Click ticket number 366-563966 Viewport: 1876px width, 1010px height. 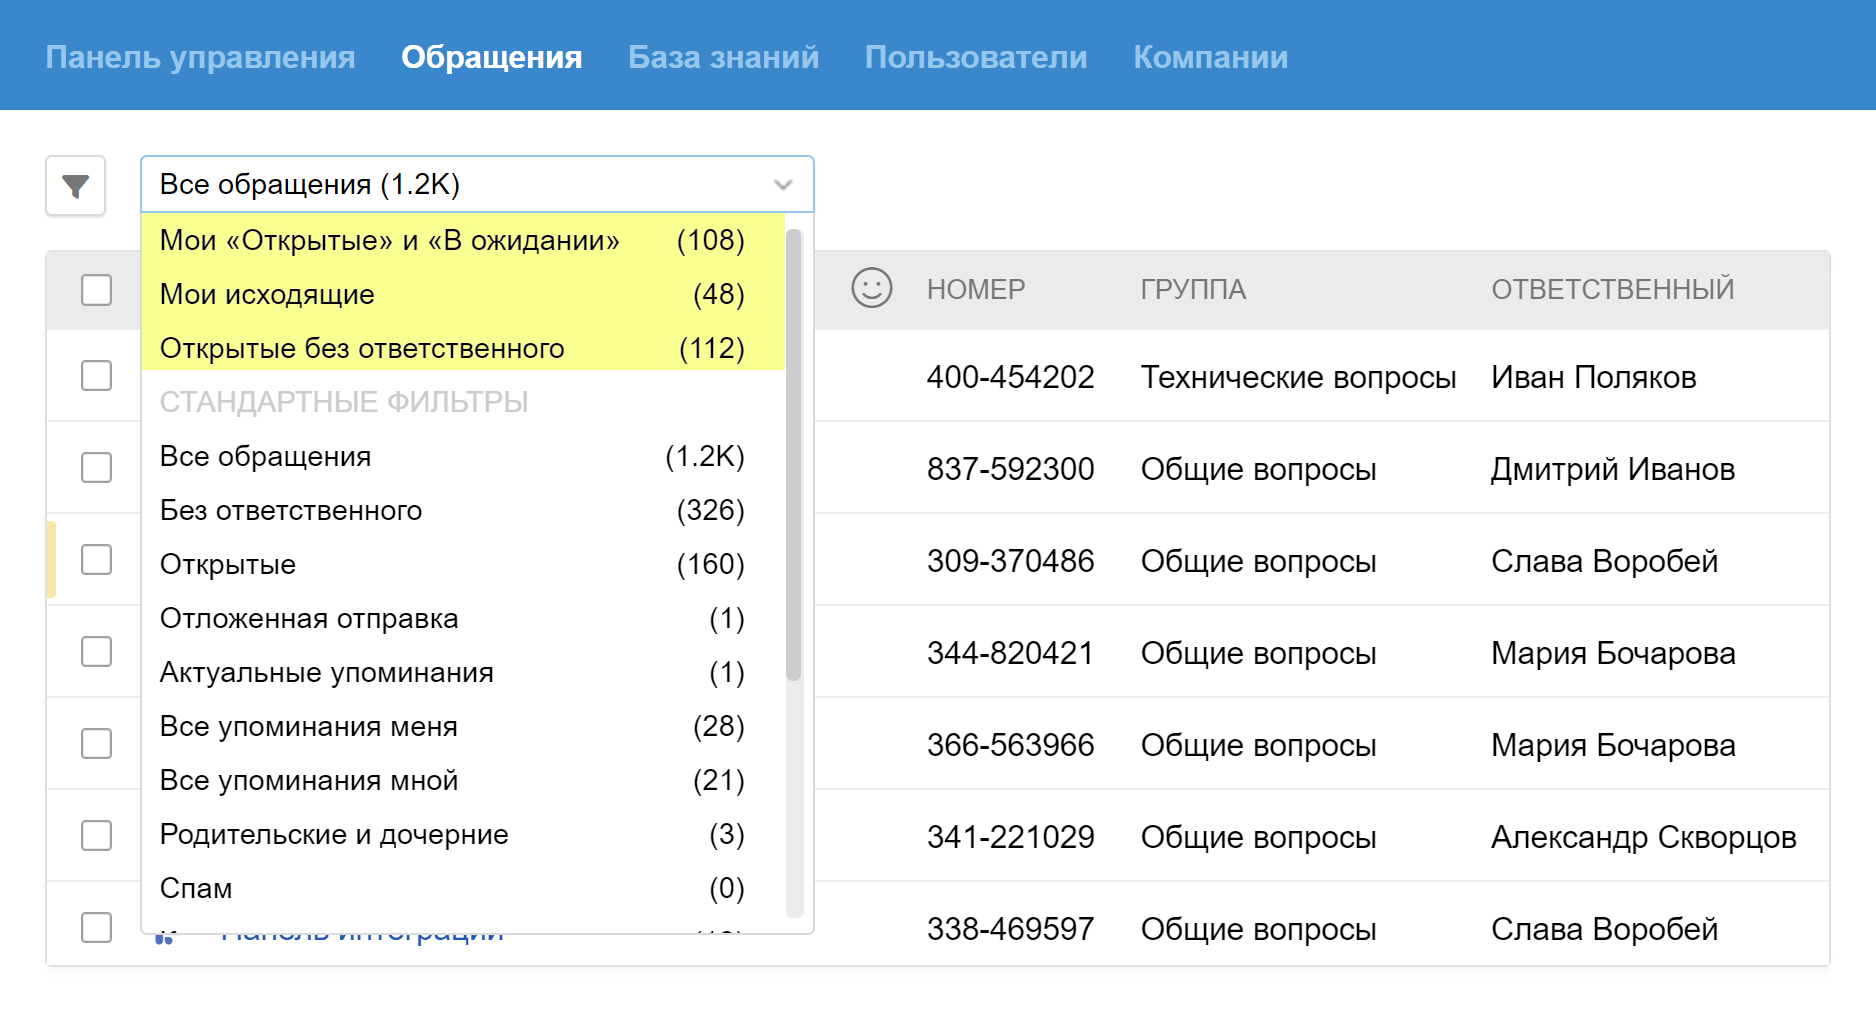click(x=1010, y=745)
